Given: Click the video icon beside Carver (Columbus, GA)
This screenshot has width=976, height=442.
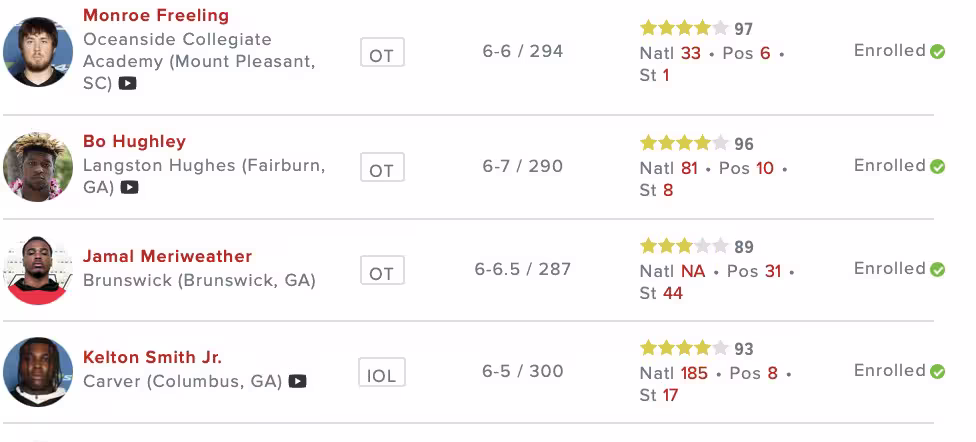Looking at the screenshot, I should pos(297,381).
